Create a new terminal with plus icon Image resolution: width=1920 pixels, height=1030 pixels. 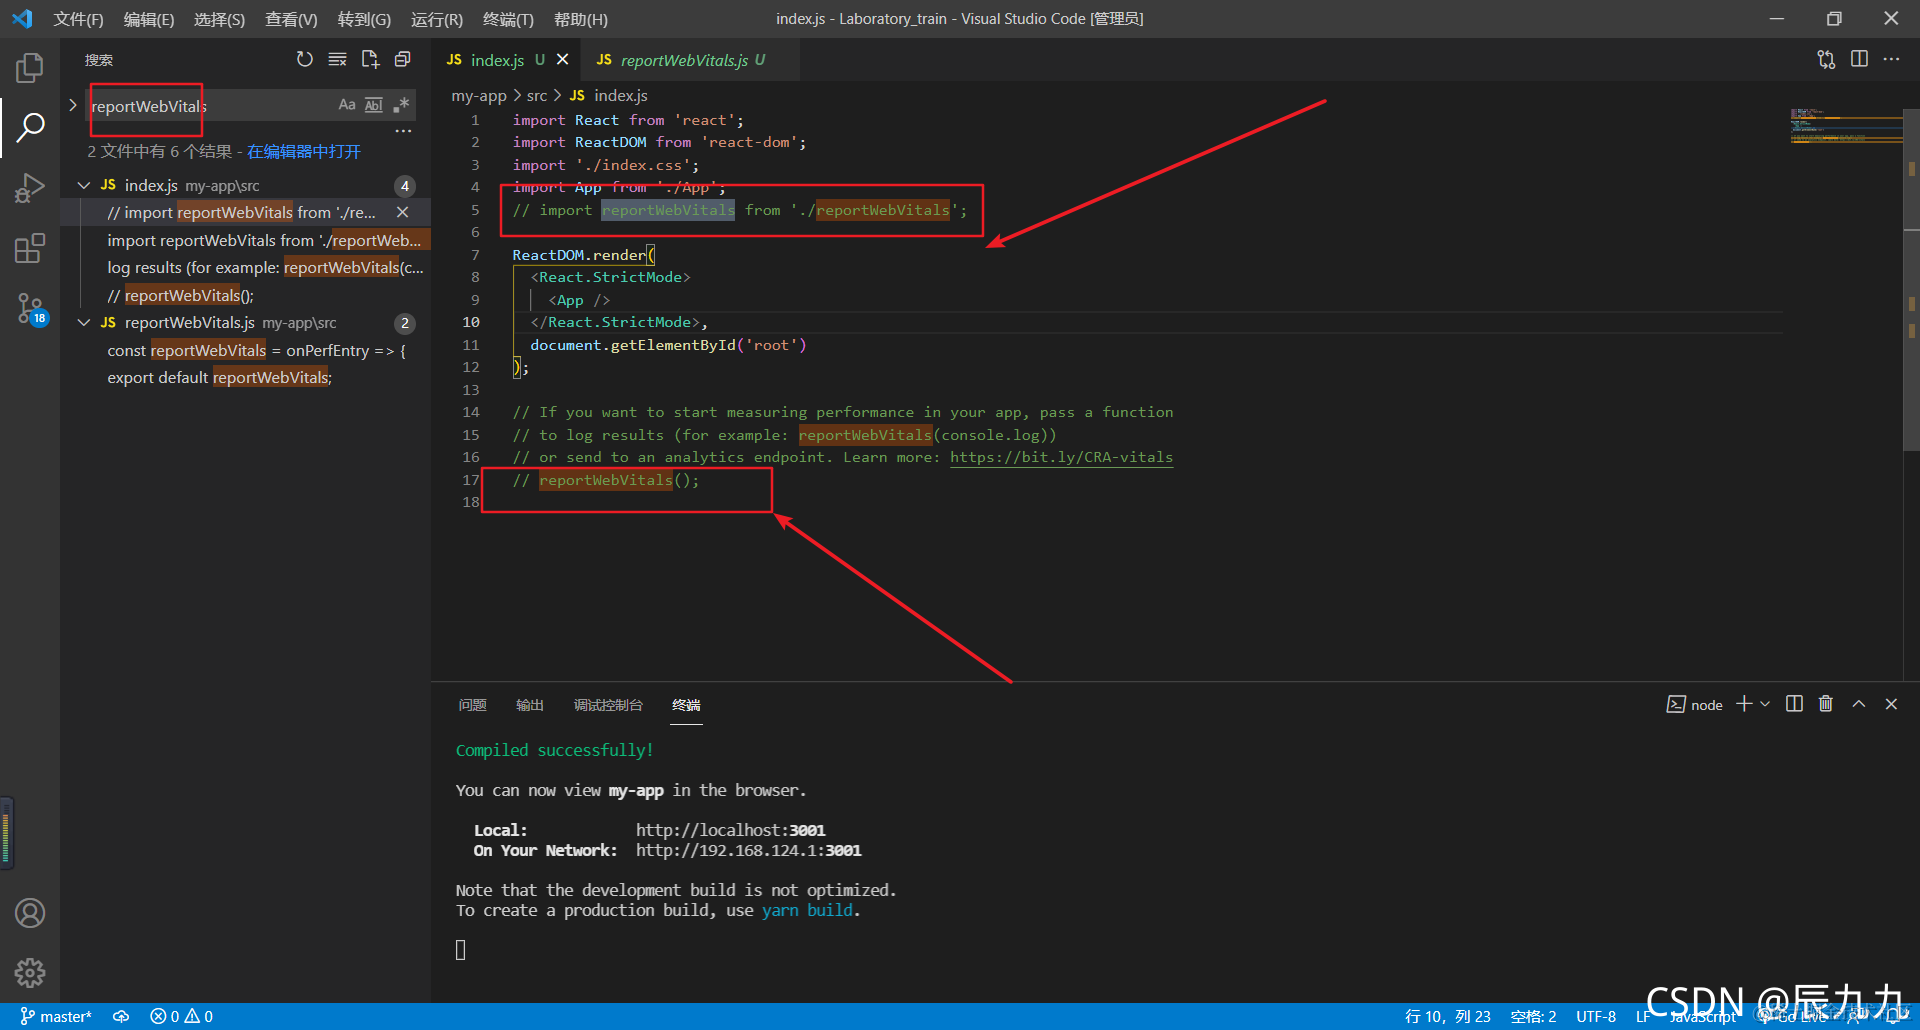pos(1744,704)
